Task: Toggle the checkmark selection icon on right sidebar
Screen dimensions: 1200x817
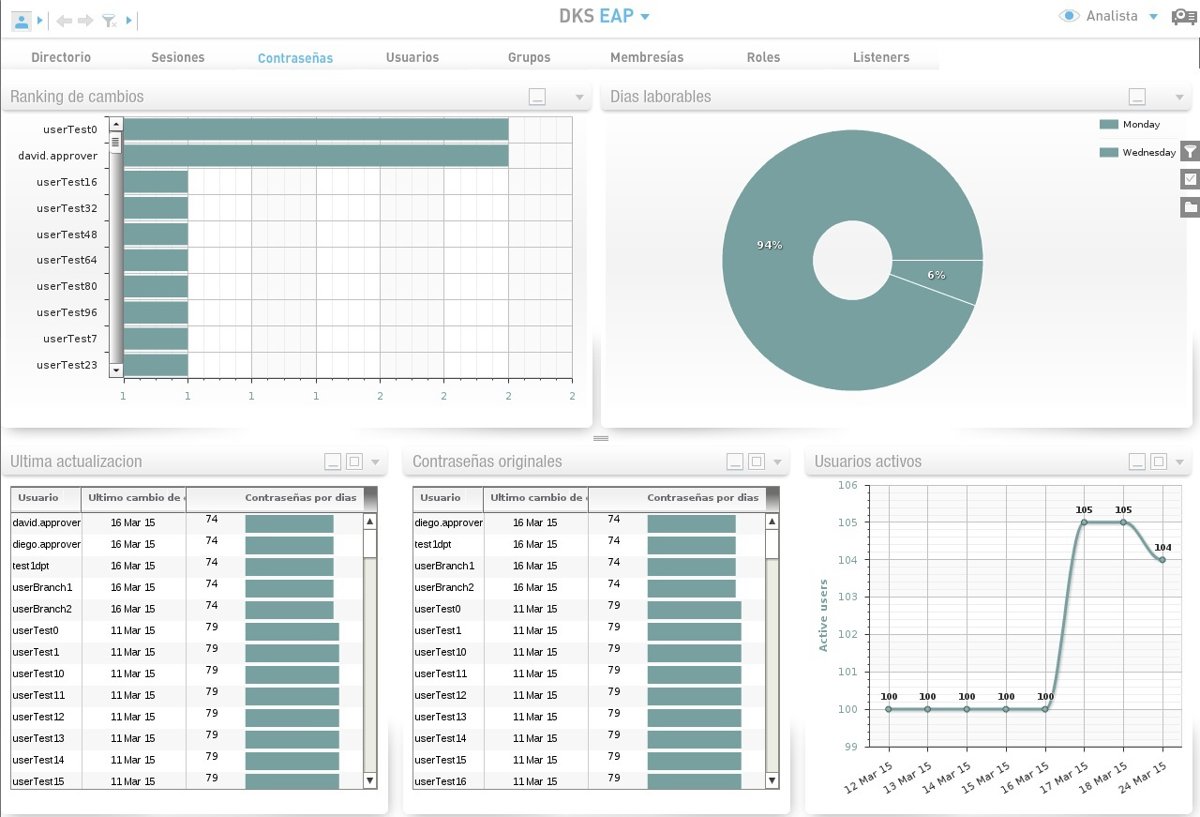Action: point(1190,179)
